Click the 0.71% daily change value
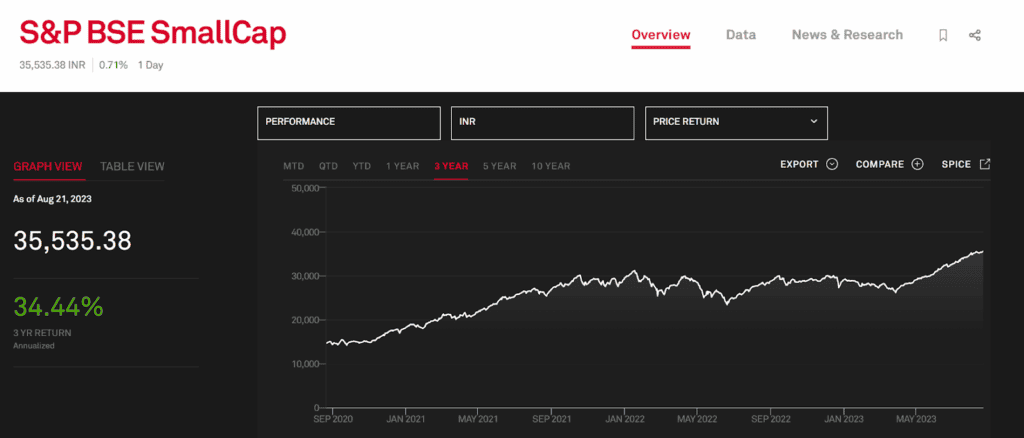This screenshot has width=1024, height=438. (114, 65)
